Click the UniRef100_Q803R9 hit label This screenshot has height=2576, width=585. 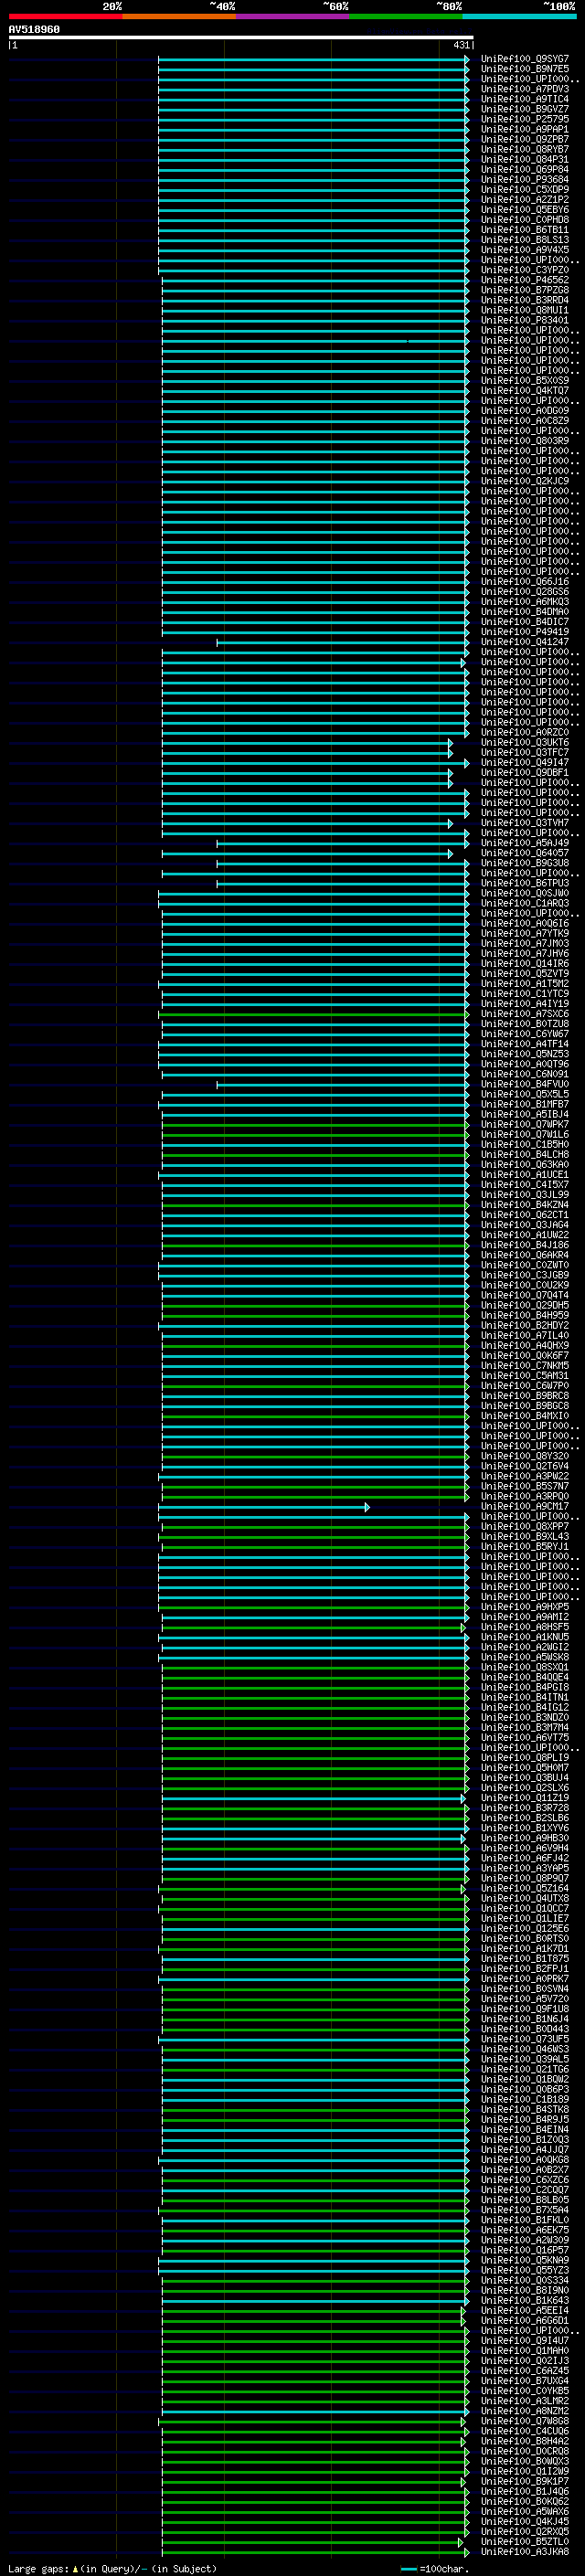pos(525,441)
